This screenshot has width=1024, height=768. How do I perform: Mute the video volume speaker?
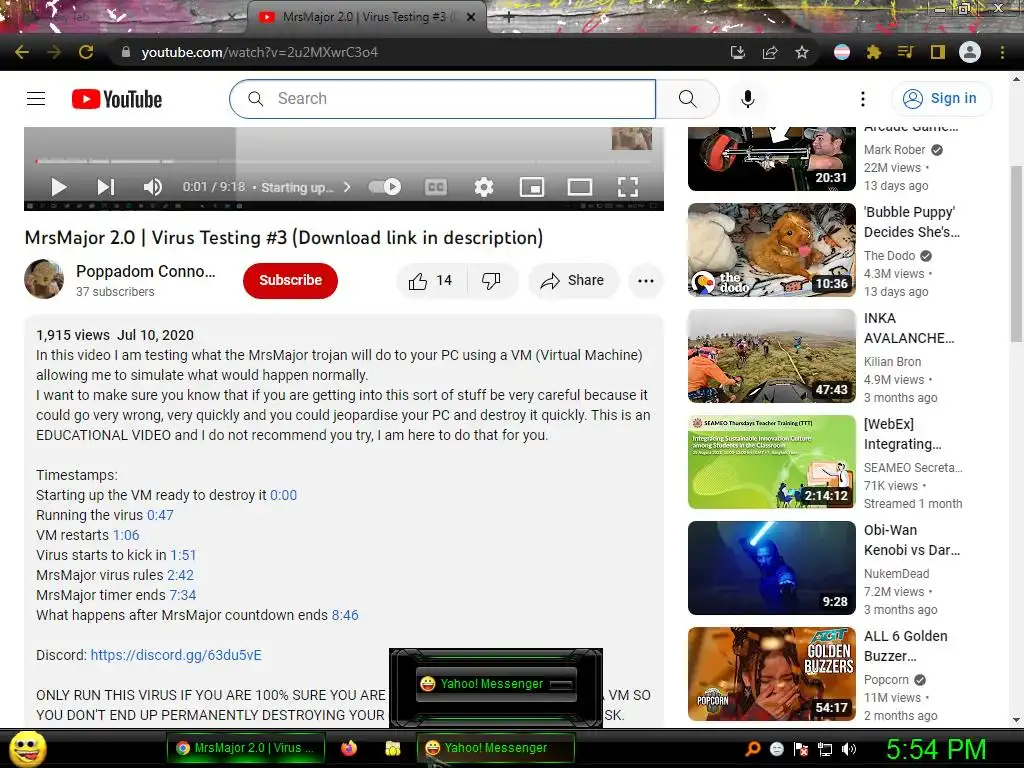(152, 187)
